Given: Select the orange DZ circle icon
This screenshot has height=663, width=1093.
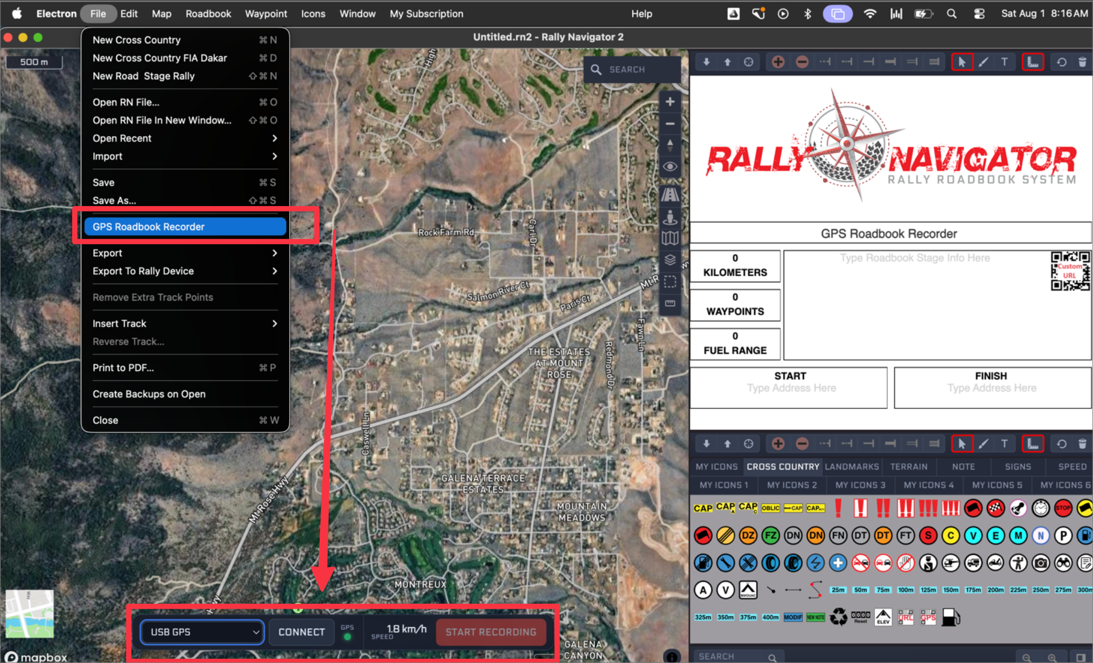Looking at the screenshot, I should (748, 535).
